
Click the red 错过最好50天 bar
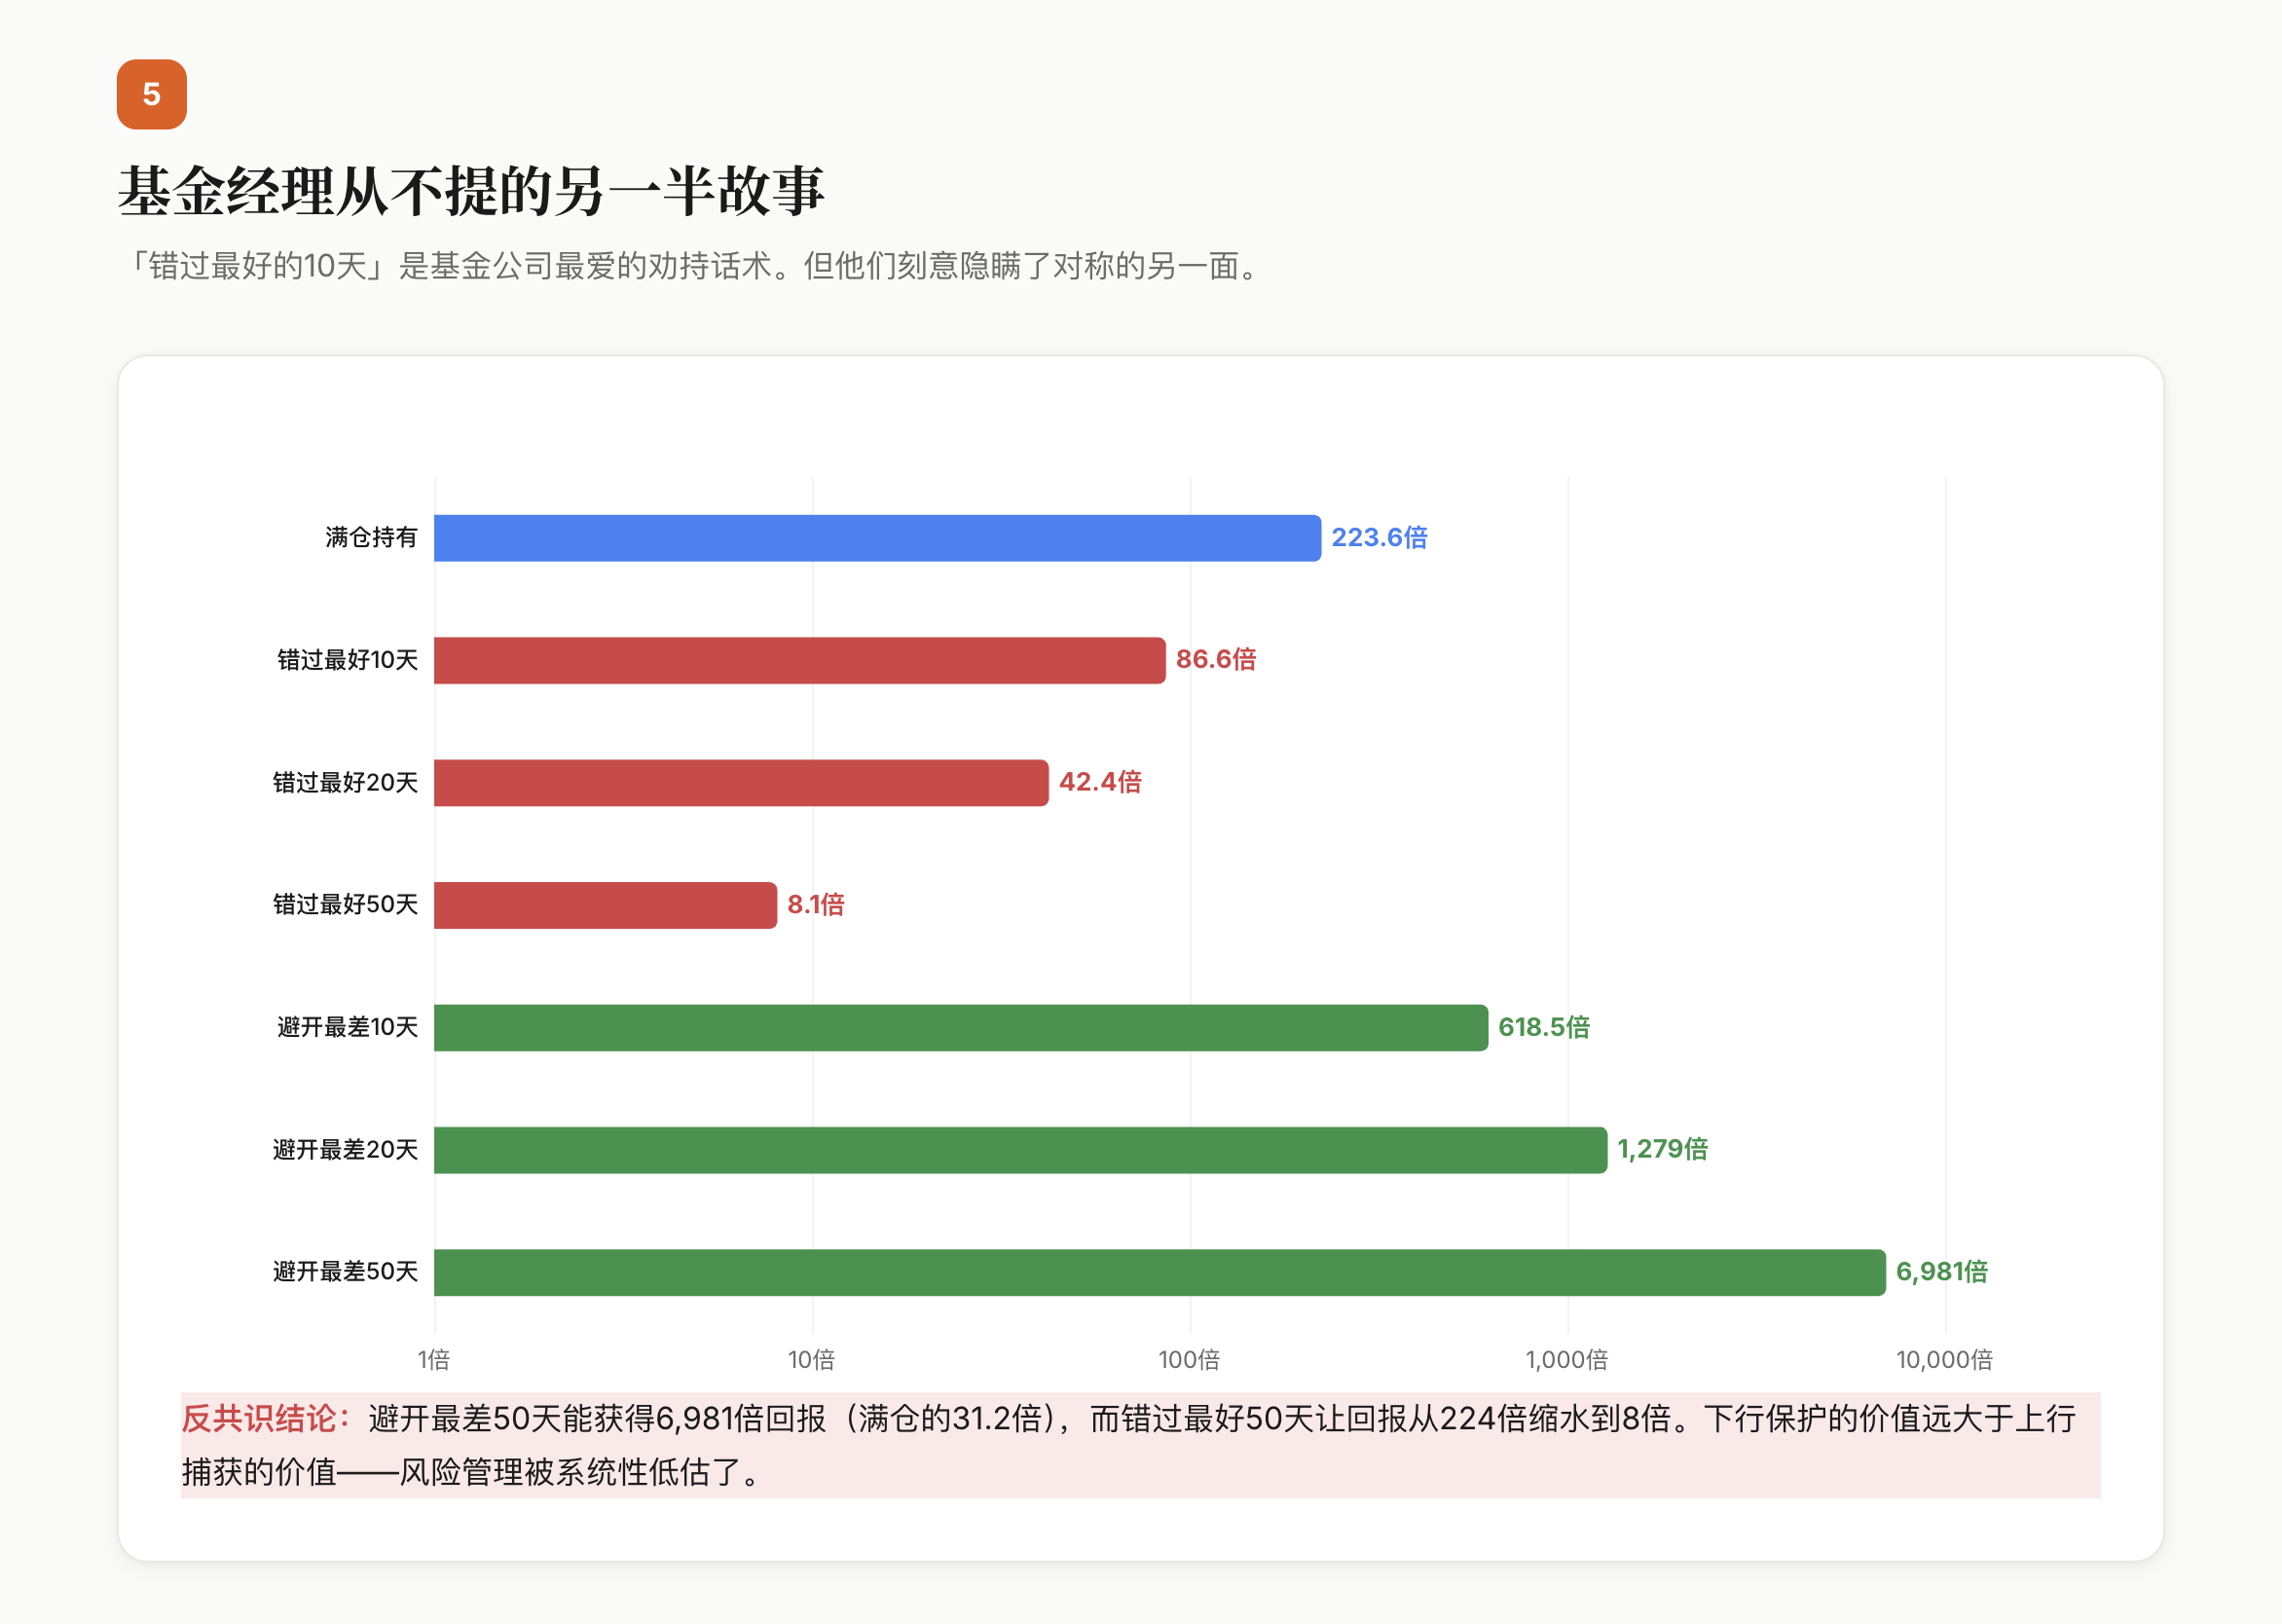604,905
